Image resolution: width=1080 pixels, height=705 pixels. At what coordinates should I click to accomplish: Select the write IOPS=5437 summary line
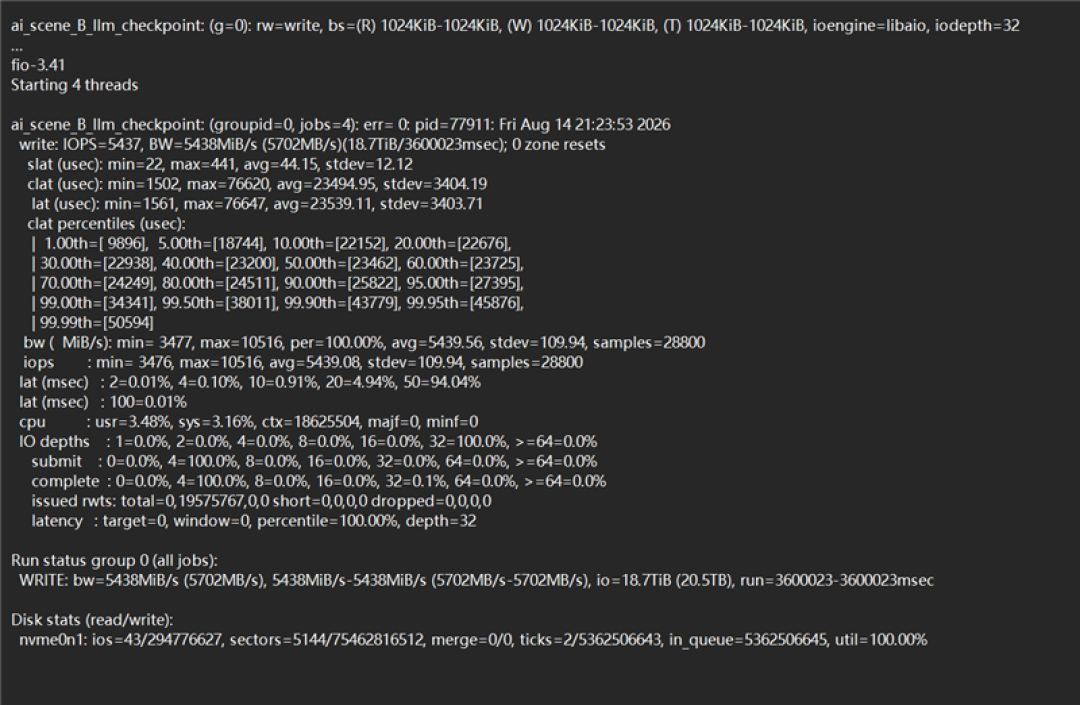(312, 145)
